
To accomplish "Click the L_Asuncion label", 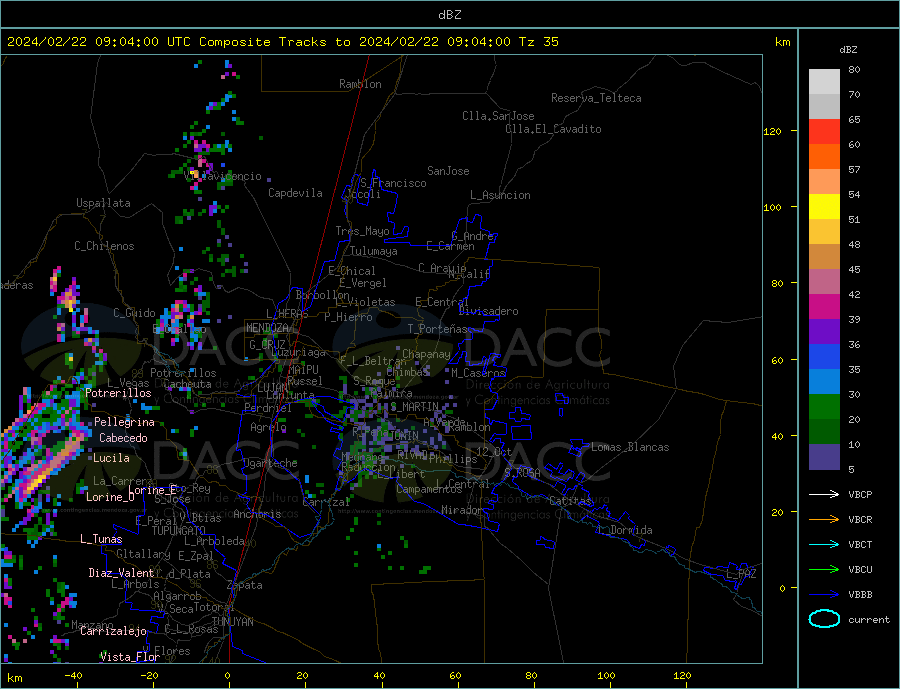I will tap(500, 195).
